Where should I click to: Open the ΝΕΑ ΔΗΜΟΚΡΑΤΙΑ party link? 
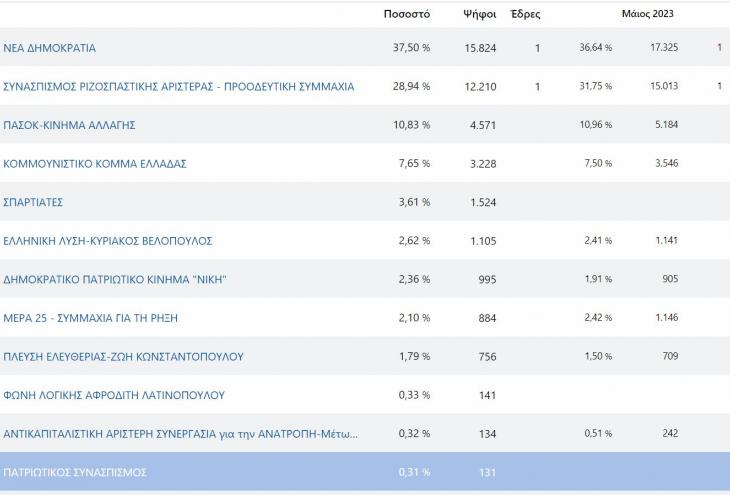(x=49, y=48)
